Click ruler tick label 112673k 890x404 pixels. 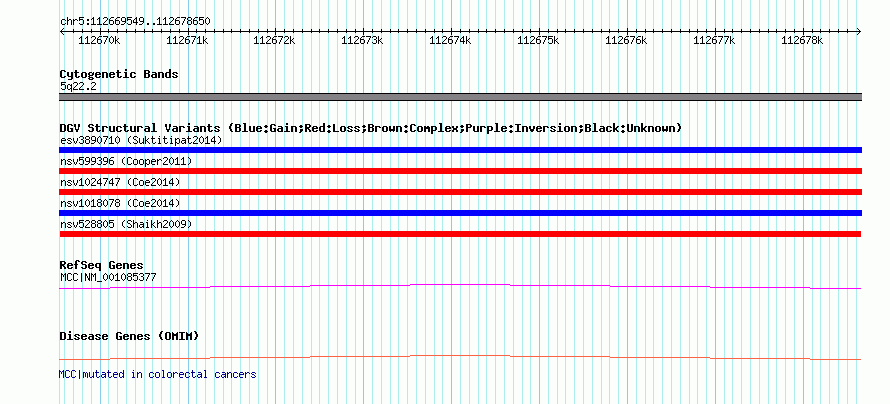[363, 40]
